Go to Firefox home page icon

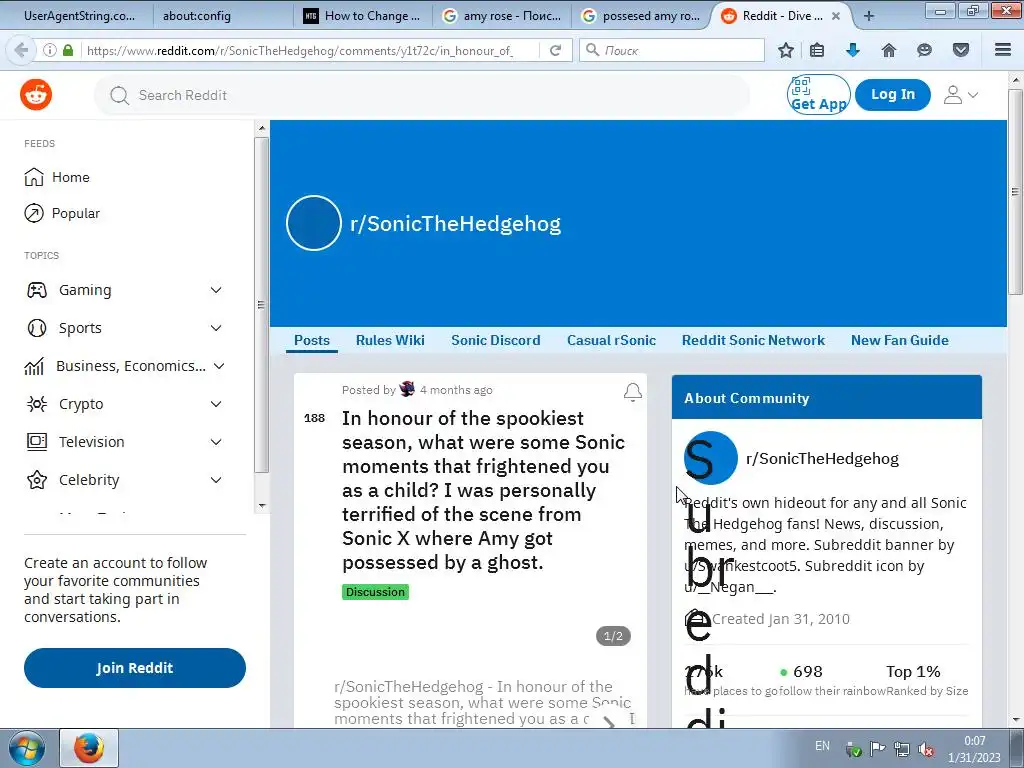coord(889,50)
